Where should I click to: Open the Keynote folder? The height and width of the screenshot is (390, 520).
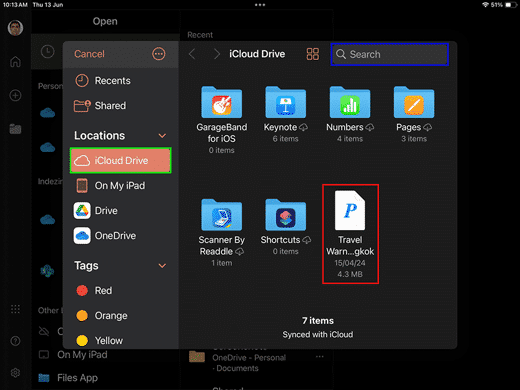pos(286,114)
